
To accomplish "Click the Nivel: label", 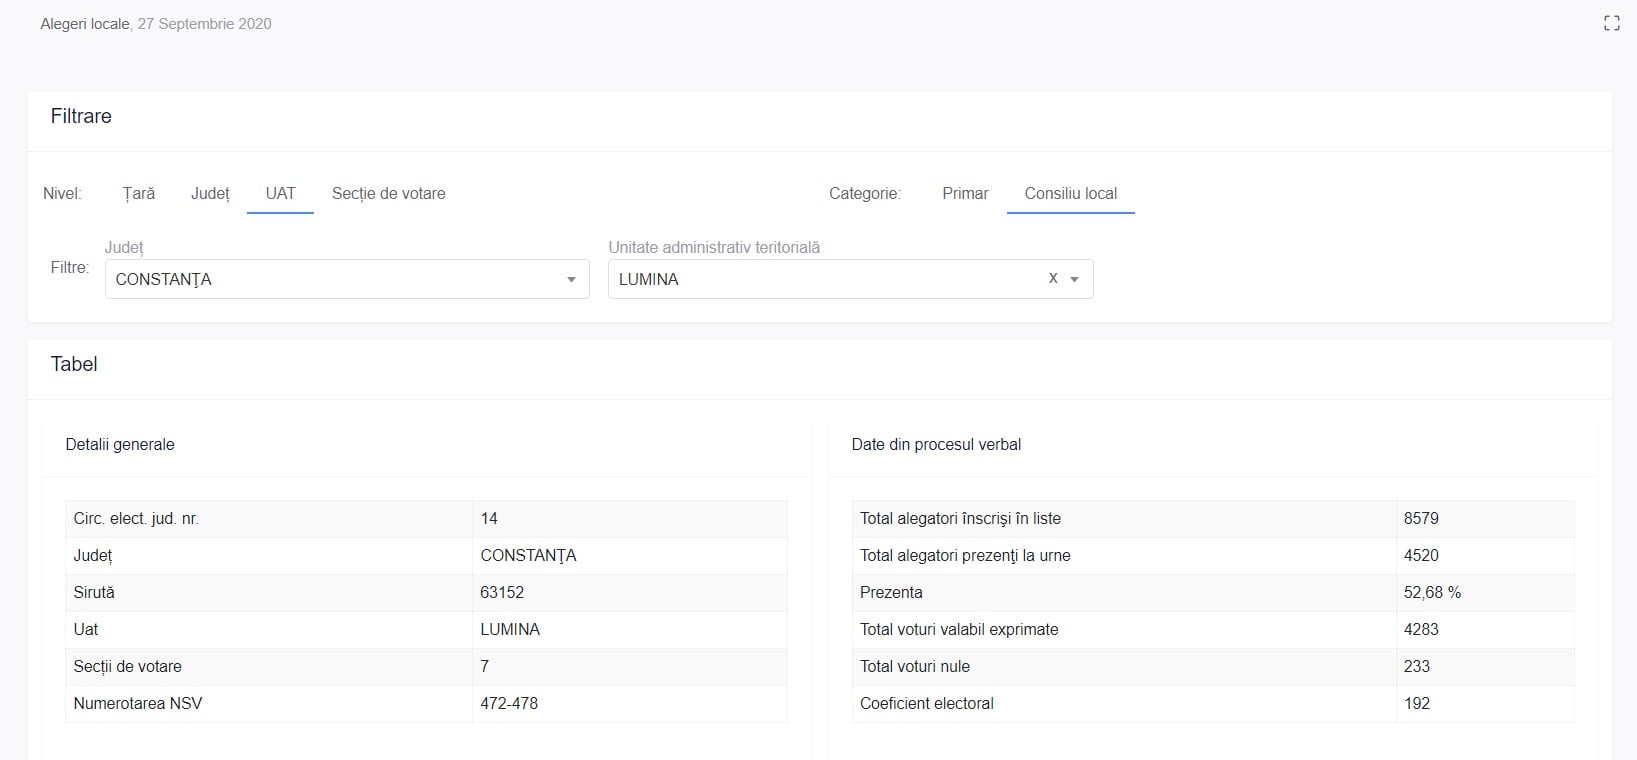I will (x=62, y=193).
